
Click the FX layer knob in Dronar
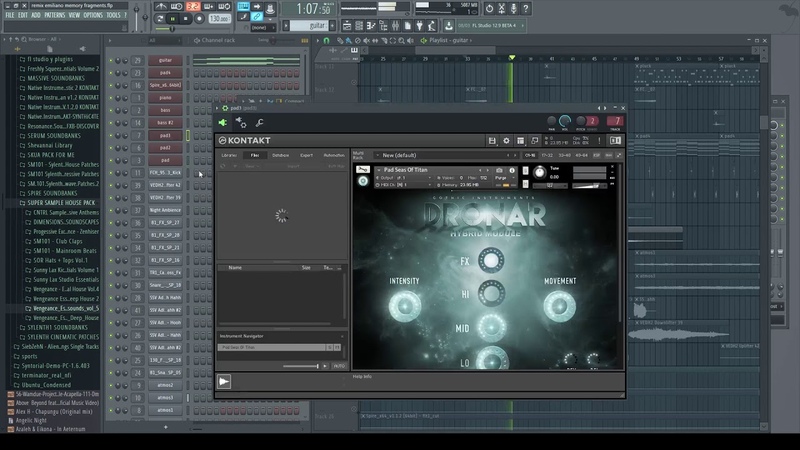click(x=491, y=260)
